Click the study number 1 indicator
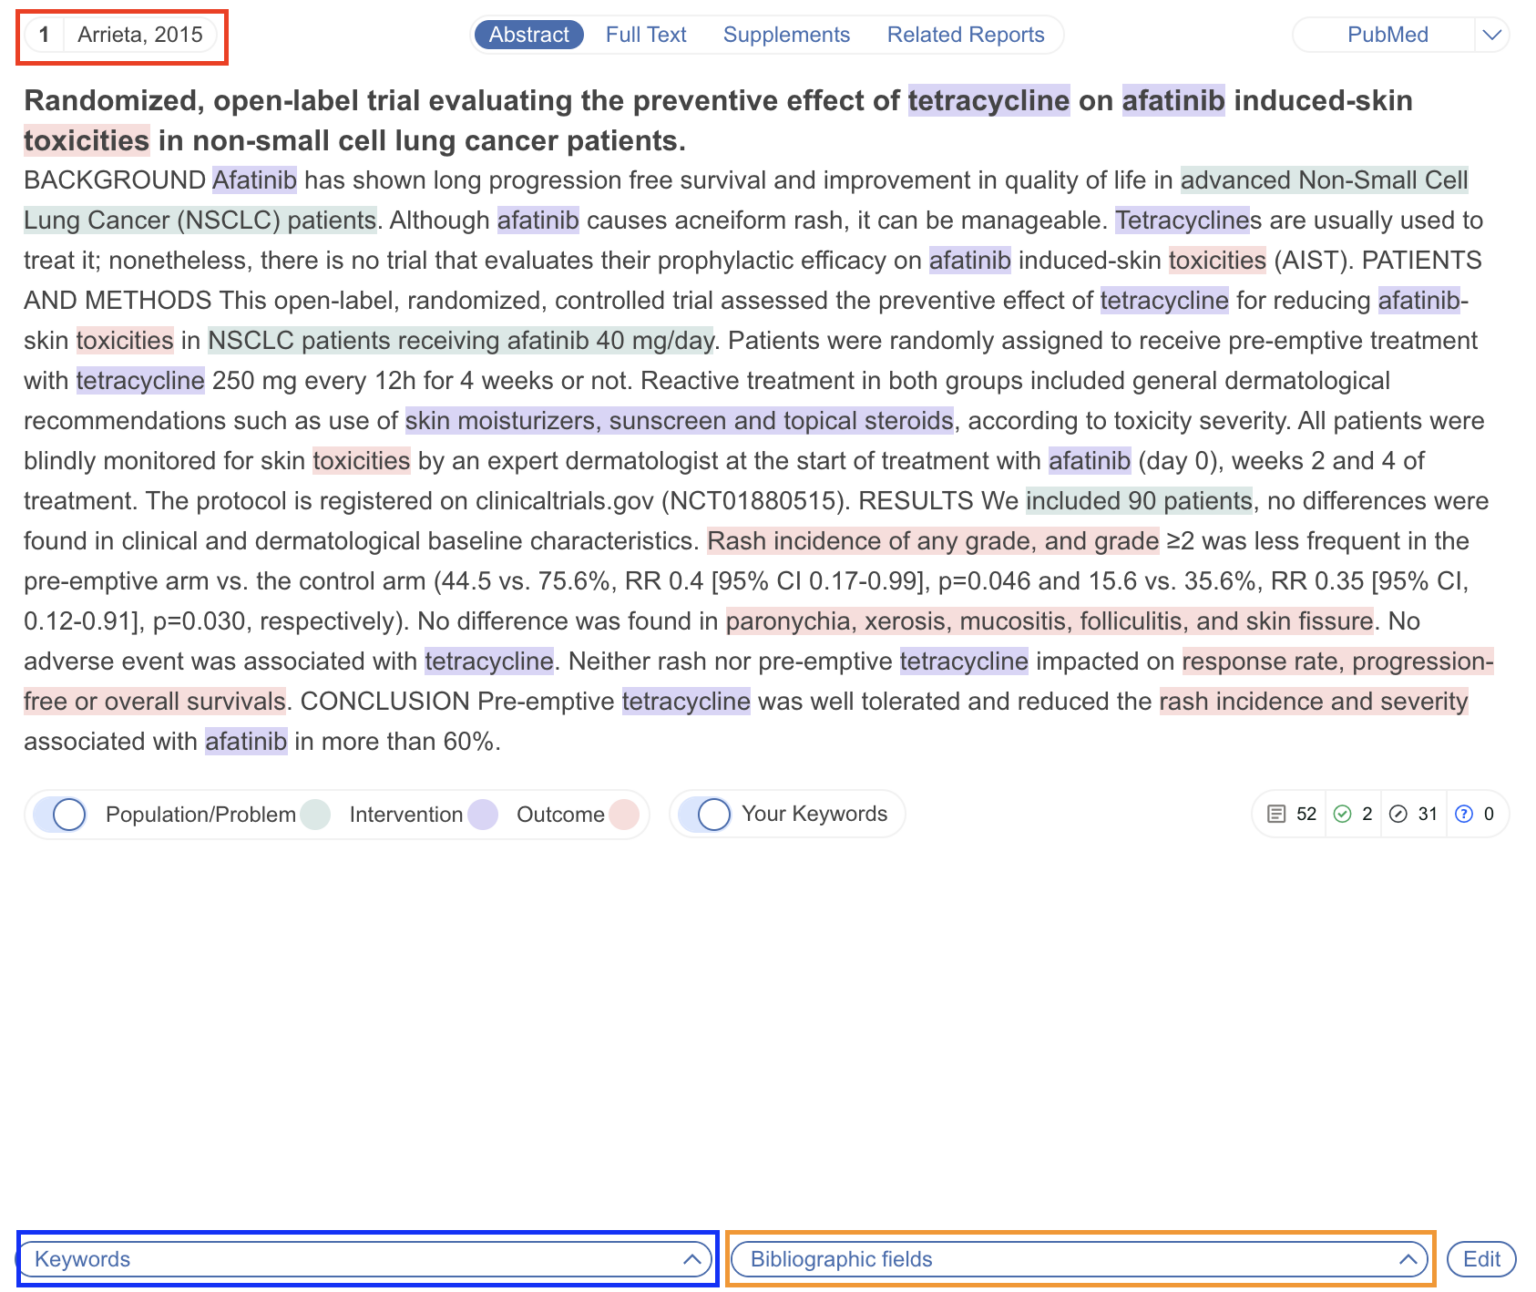This screenshot has width=1536, height=1292. point(44,34)
